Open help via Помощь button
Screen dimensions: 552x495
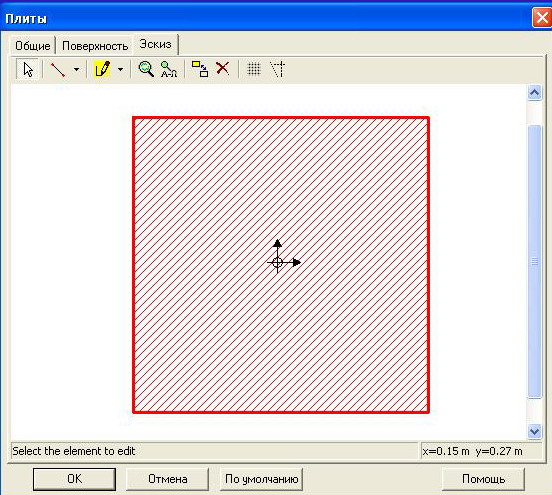coord(483,479)
